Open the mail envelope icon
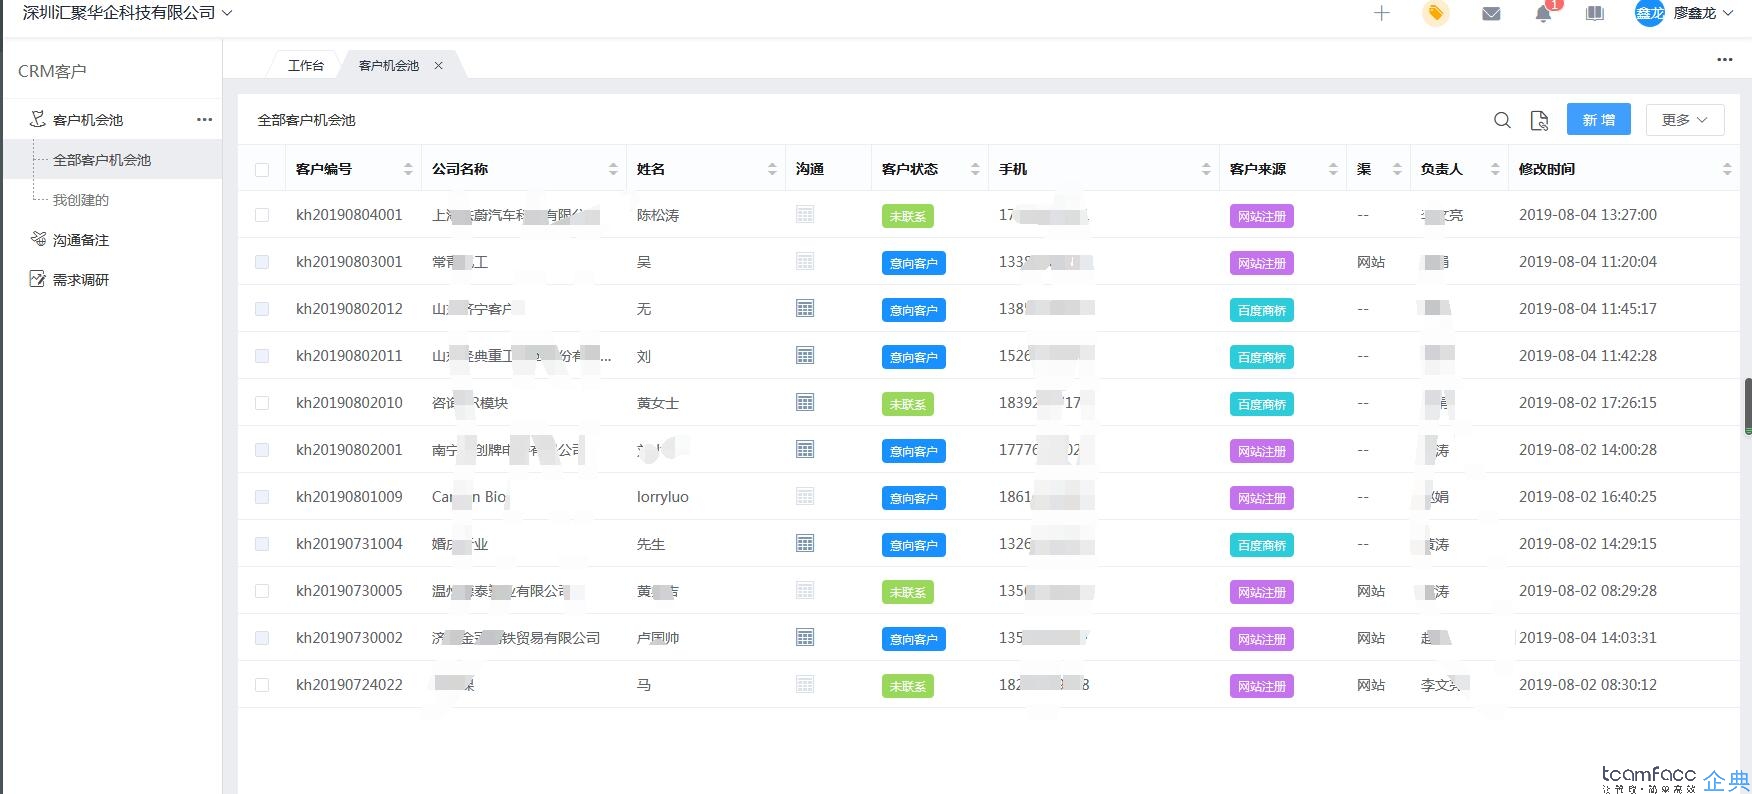This screenshot has width=1752, height=794. point(1491,14)
